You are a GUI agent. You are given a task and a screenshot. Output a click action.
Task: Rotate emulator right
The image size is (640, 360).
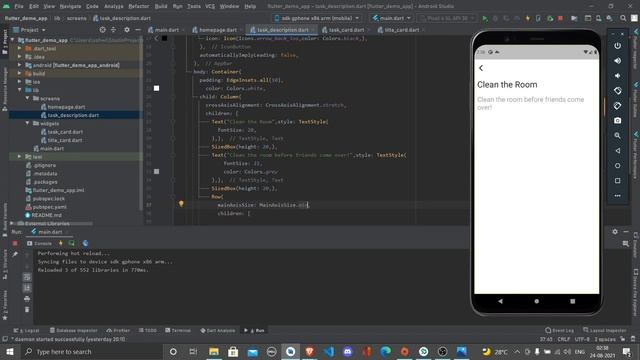[618, 106]
